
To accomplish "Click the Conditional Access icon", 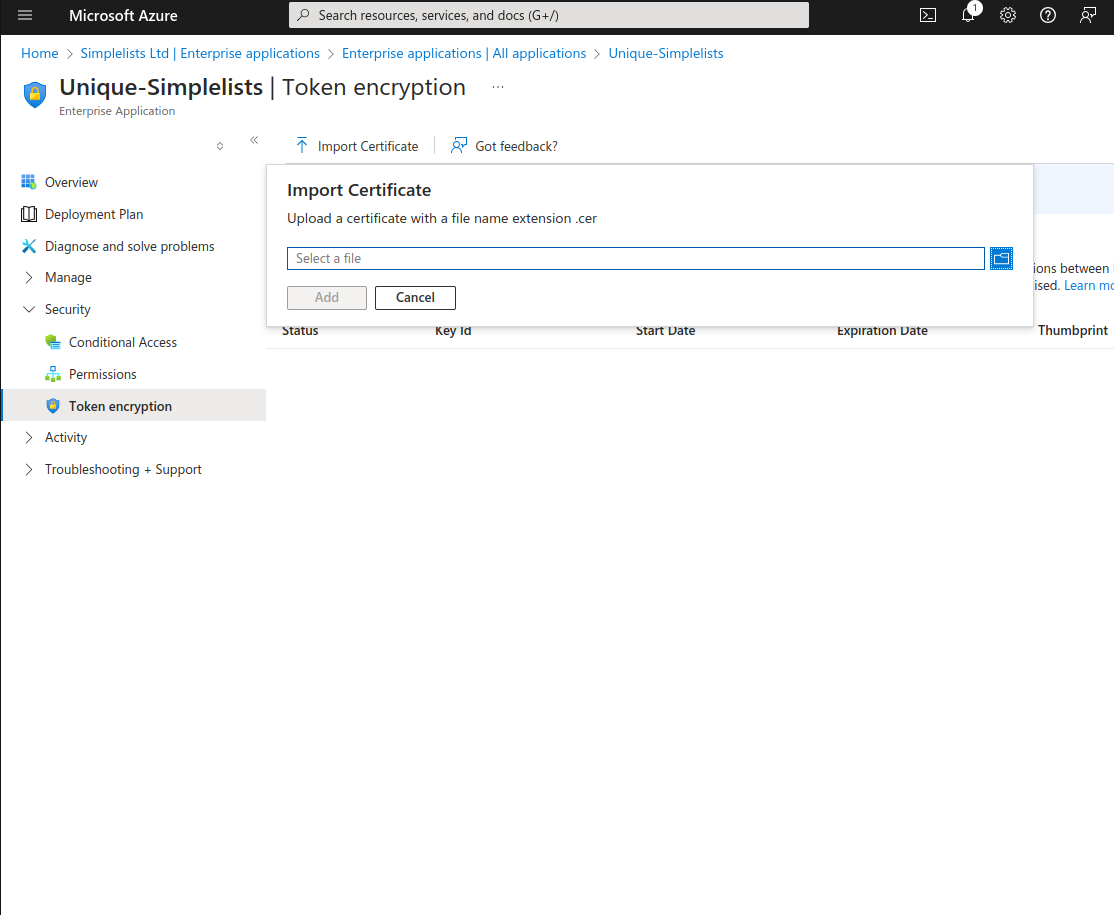I will pyautogui.click(x=53, y=342).
